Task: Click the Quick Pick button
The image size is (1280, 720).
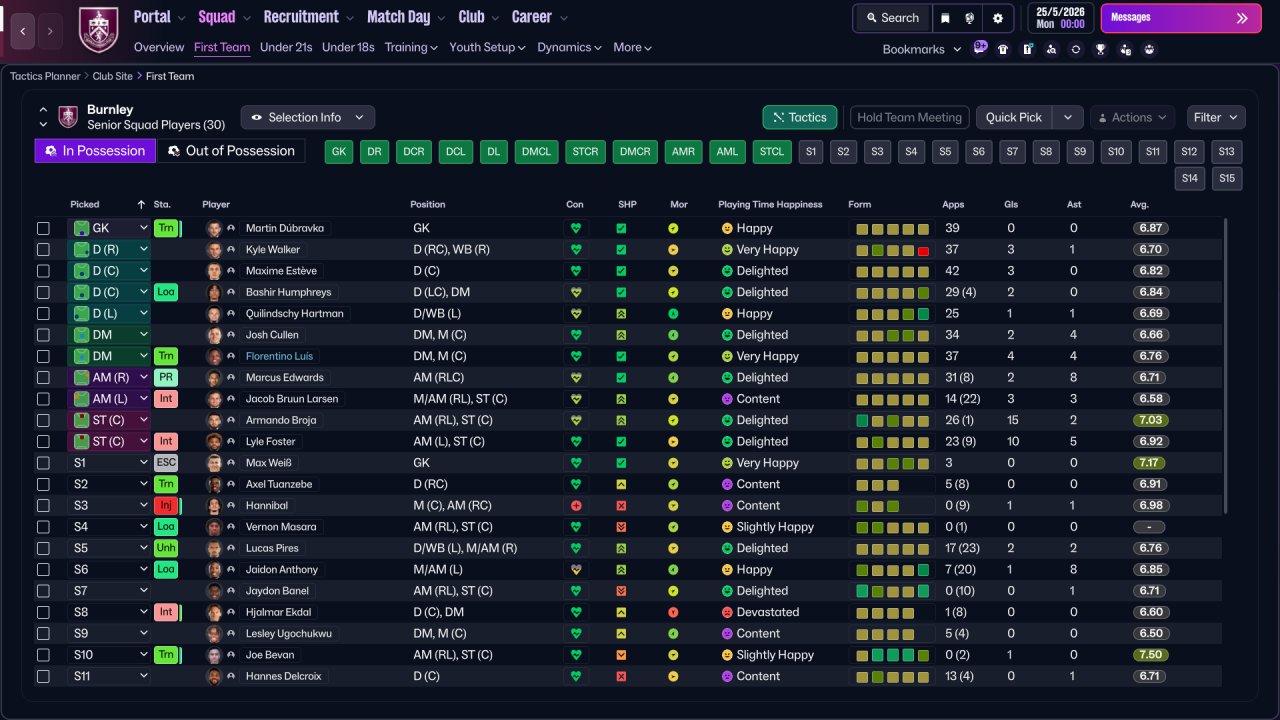Action: [x=1014, y=117]
